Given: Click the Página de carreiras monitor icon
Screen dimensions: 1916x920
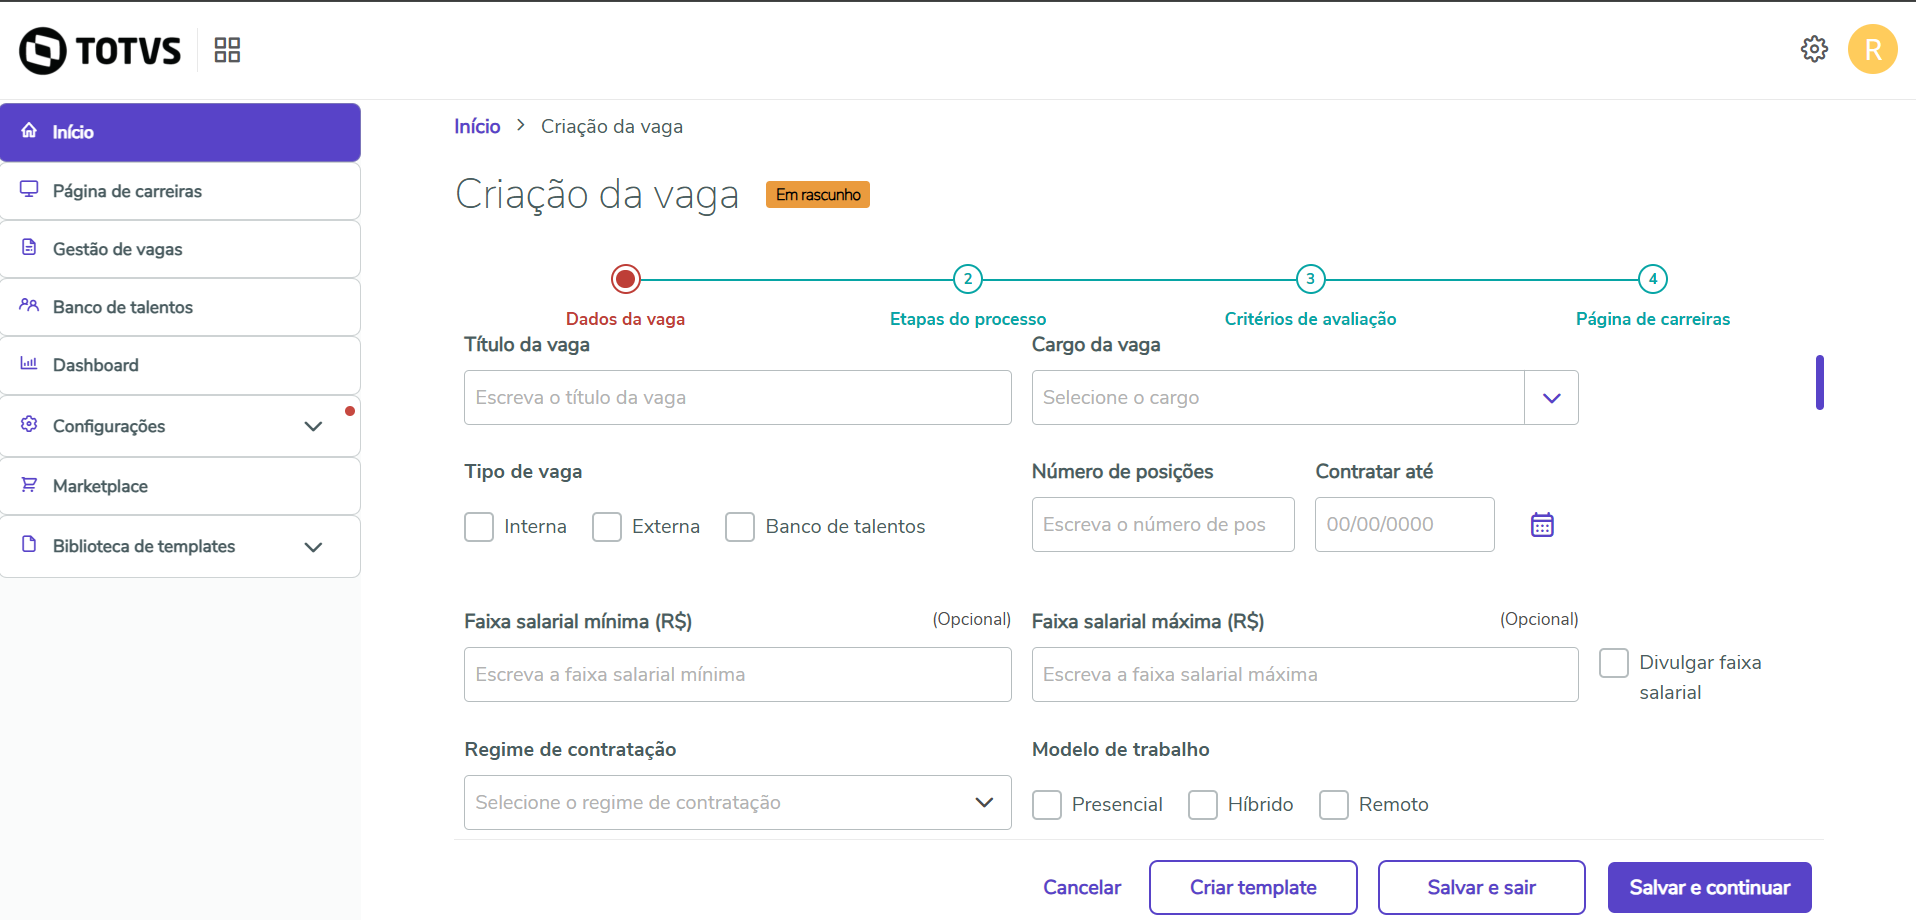Looking at the screenshot, I should 29,190.
